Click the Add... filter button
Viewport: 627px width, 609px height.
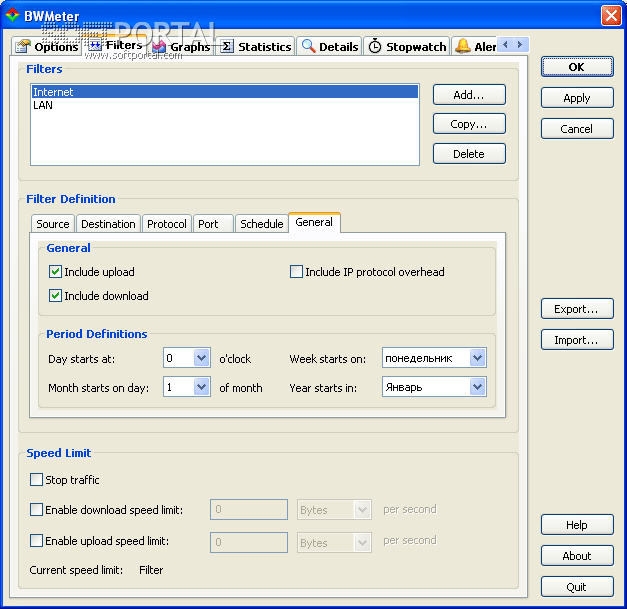pyautogui.click(x=469, y=95)
